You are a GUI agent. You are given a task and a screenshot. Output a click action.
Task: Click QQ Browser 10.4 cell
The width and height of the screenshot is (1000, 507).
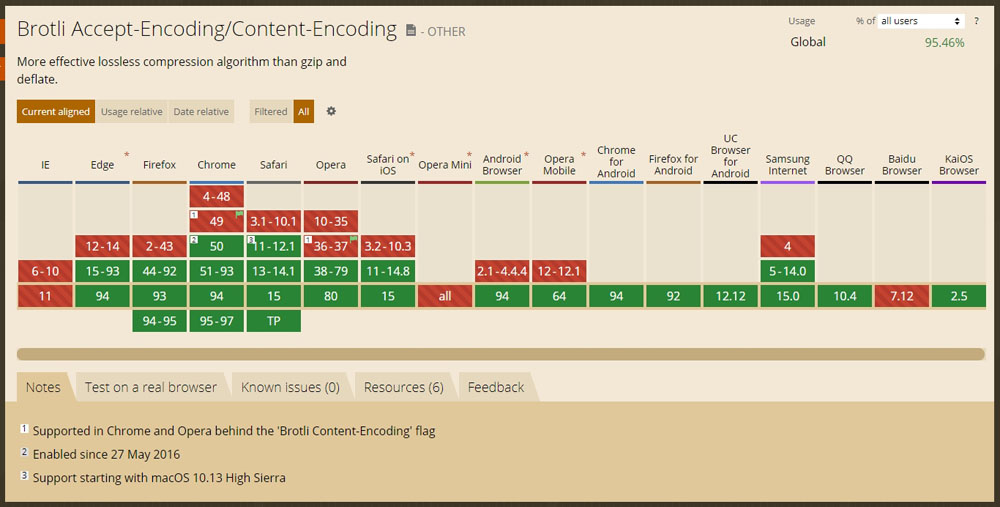(x=844, y=296)
